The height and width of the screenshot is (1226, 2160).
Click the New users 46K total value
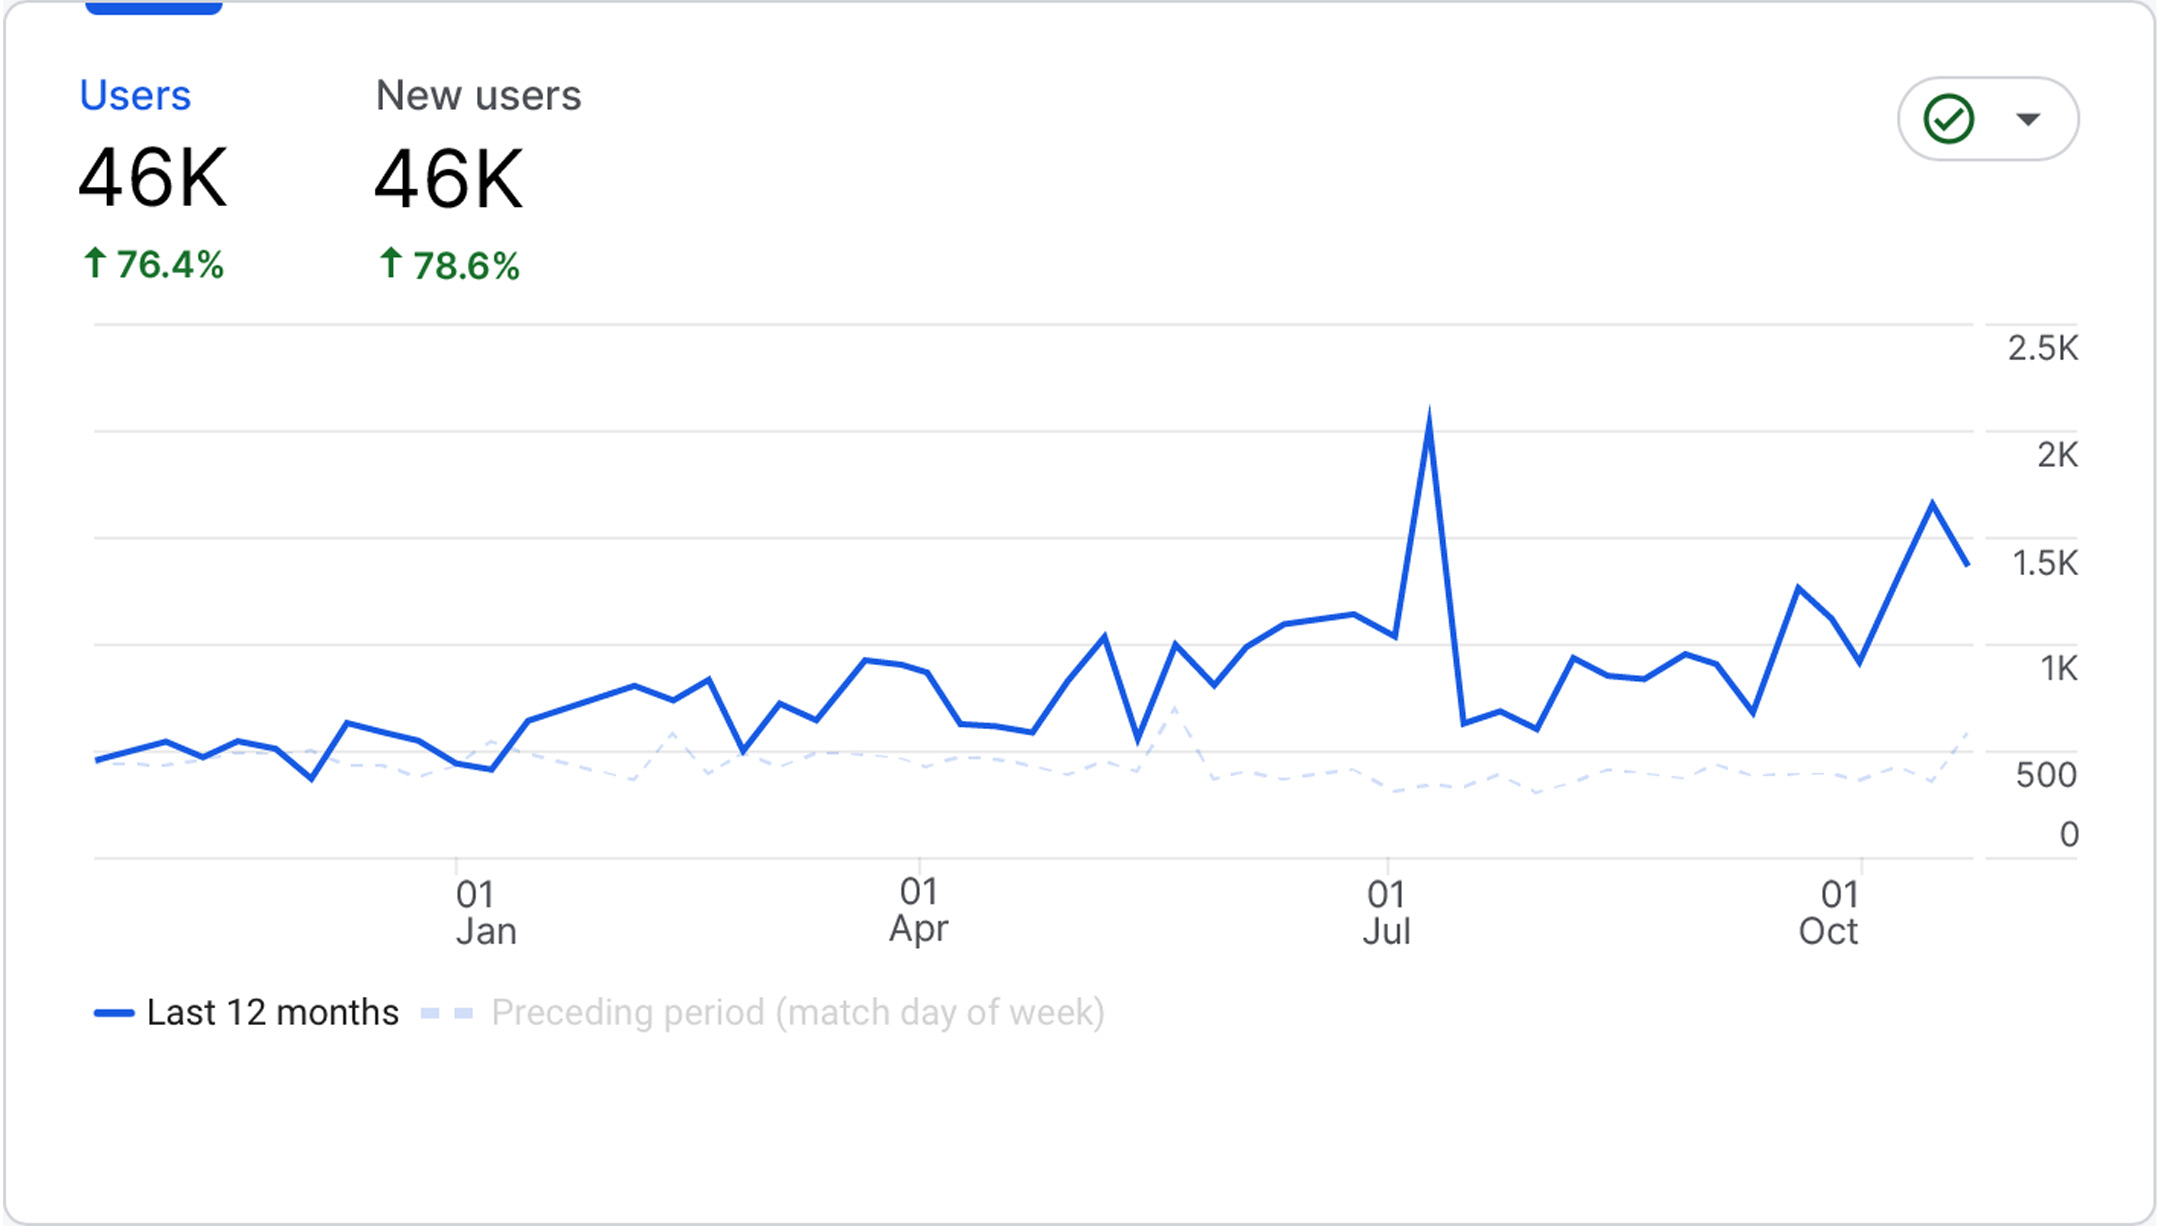coord(449,179)
